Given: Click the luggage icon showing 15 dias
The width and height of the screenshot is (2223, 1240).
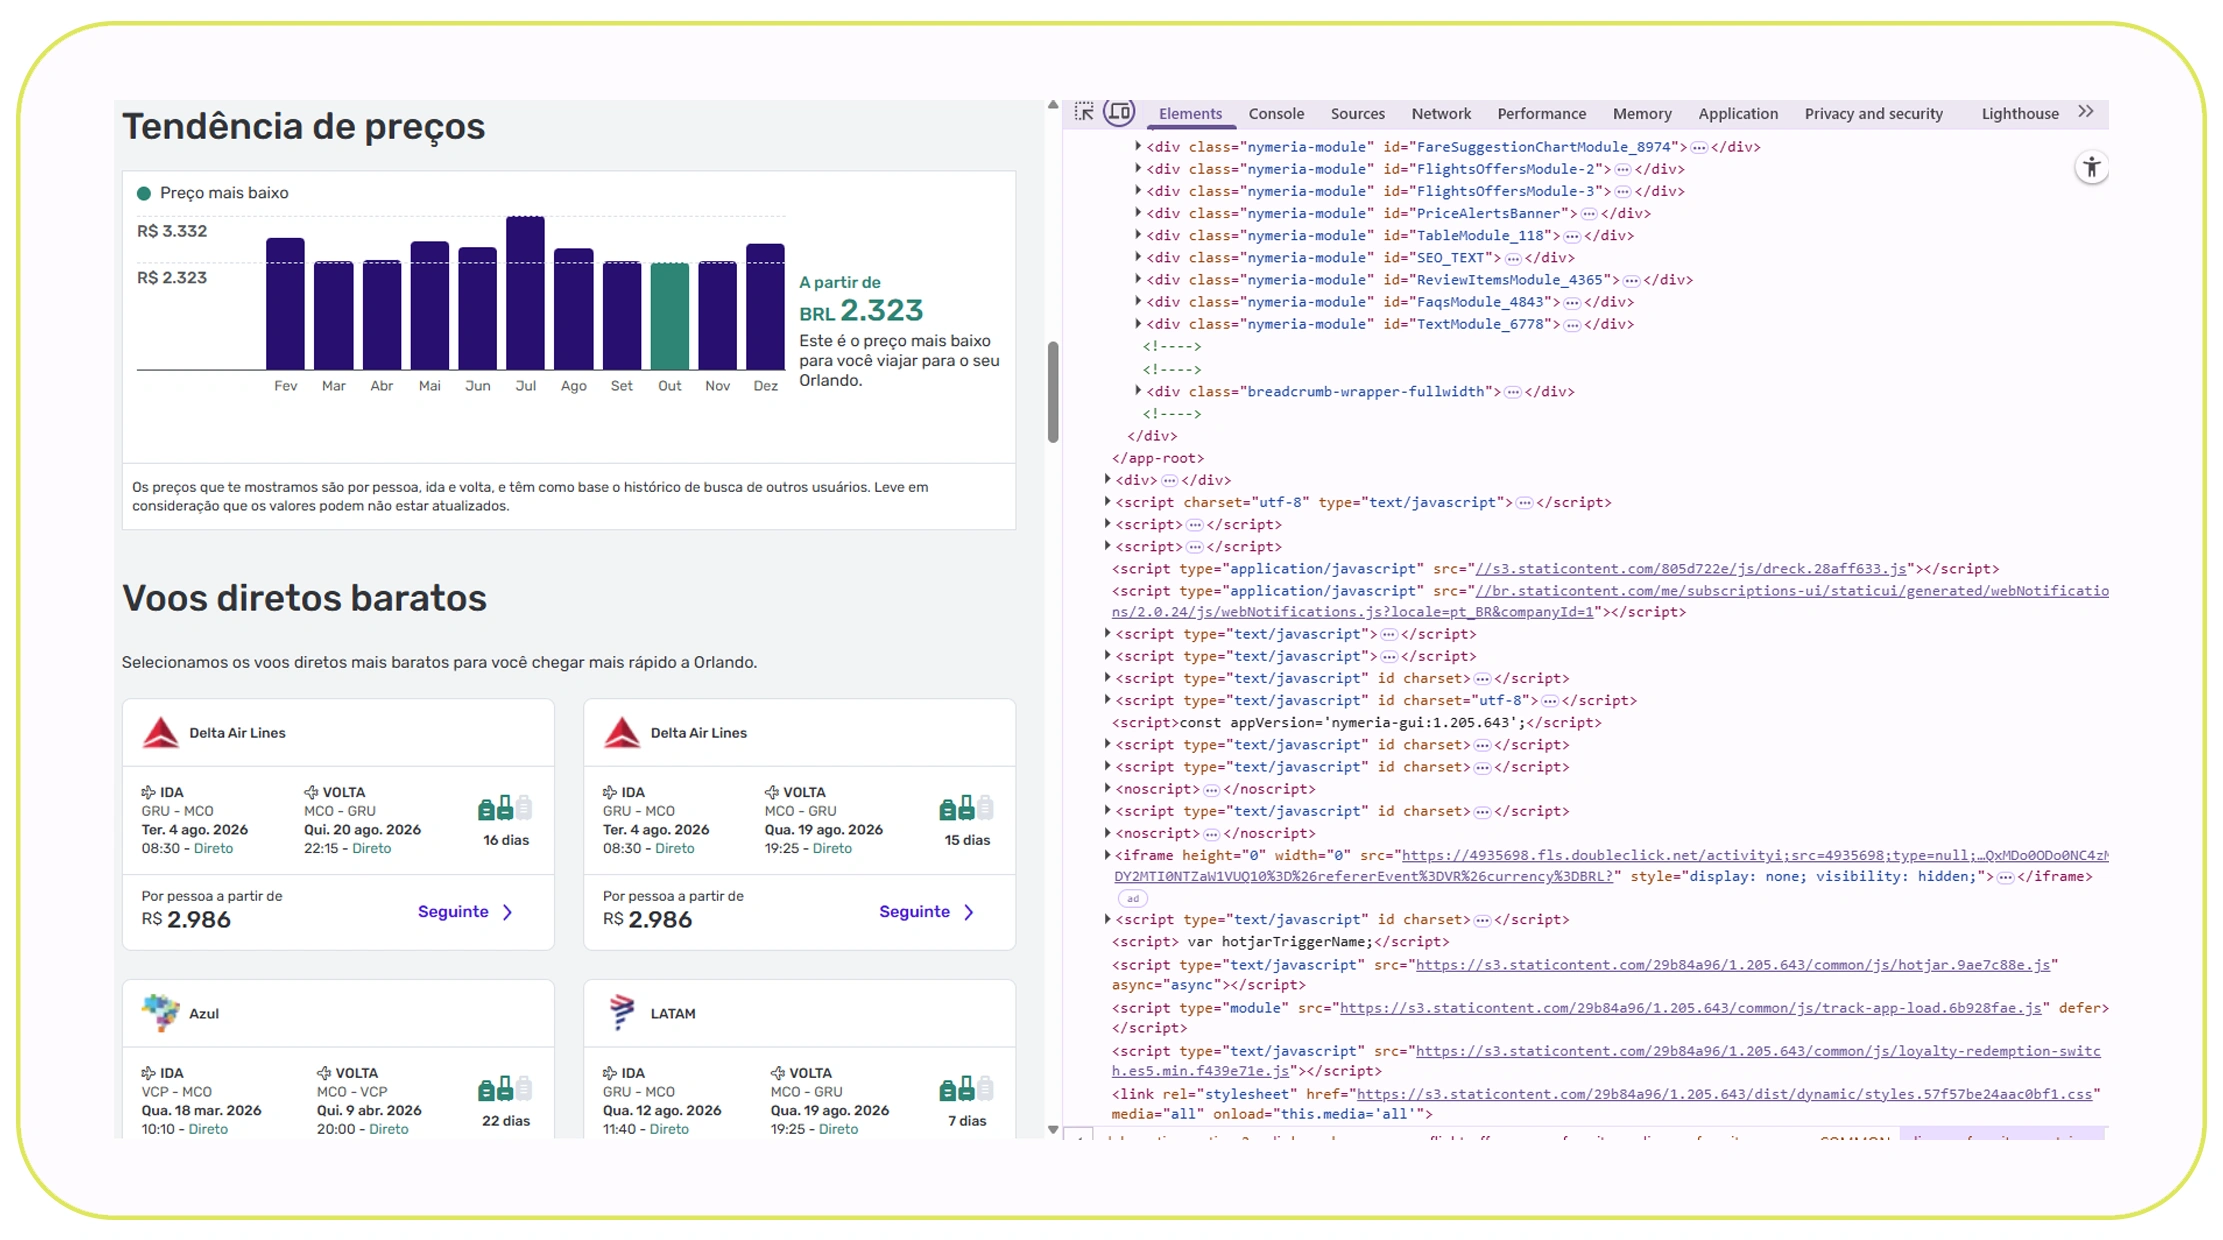Looking at the screenshot, I should [965, 807].
